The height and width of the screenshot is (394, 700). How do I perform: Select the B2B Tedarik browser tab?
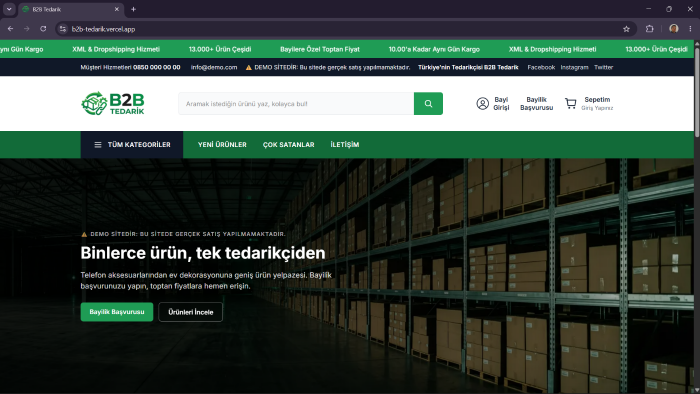coord(71,9)
